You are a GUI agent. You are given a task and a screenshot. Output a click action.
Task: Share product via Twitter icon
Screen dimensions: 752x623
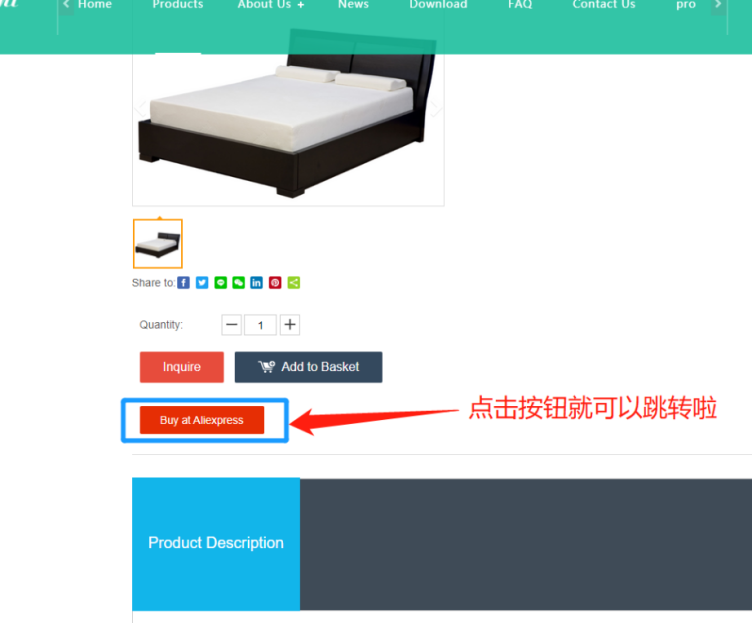202,282
